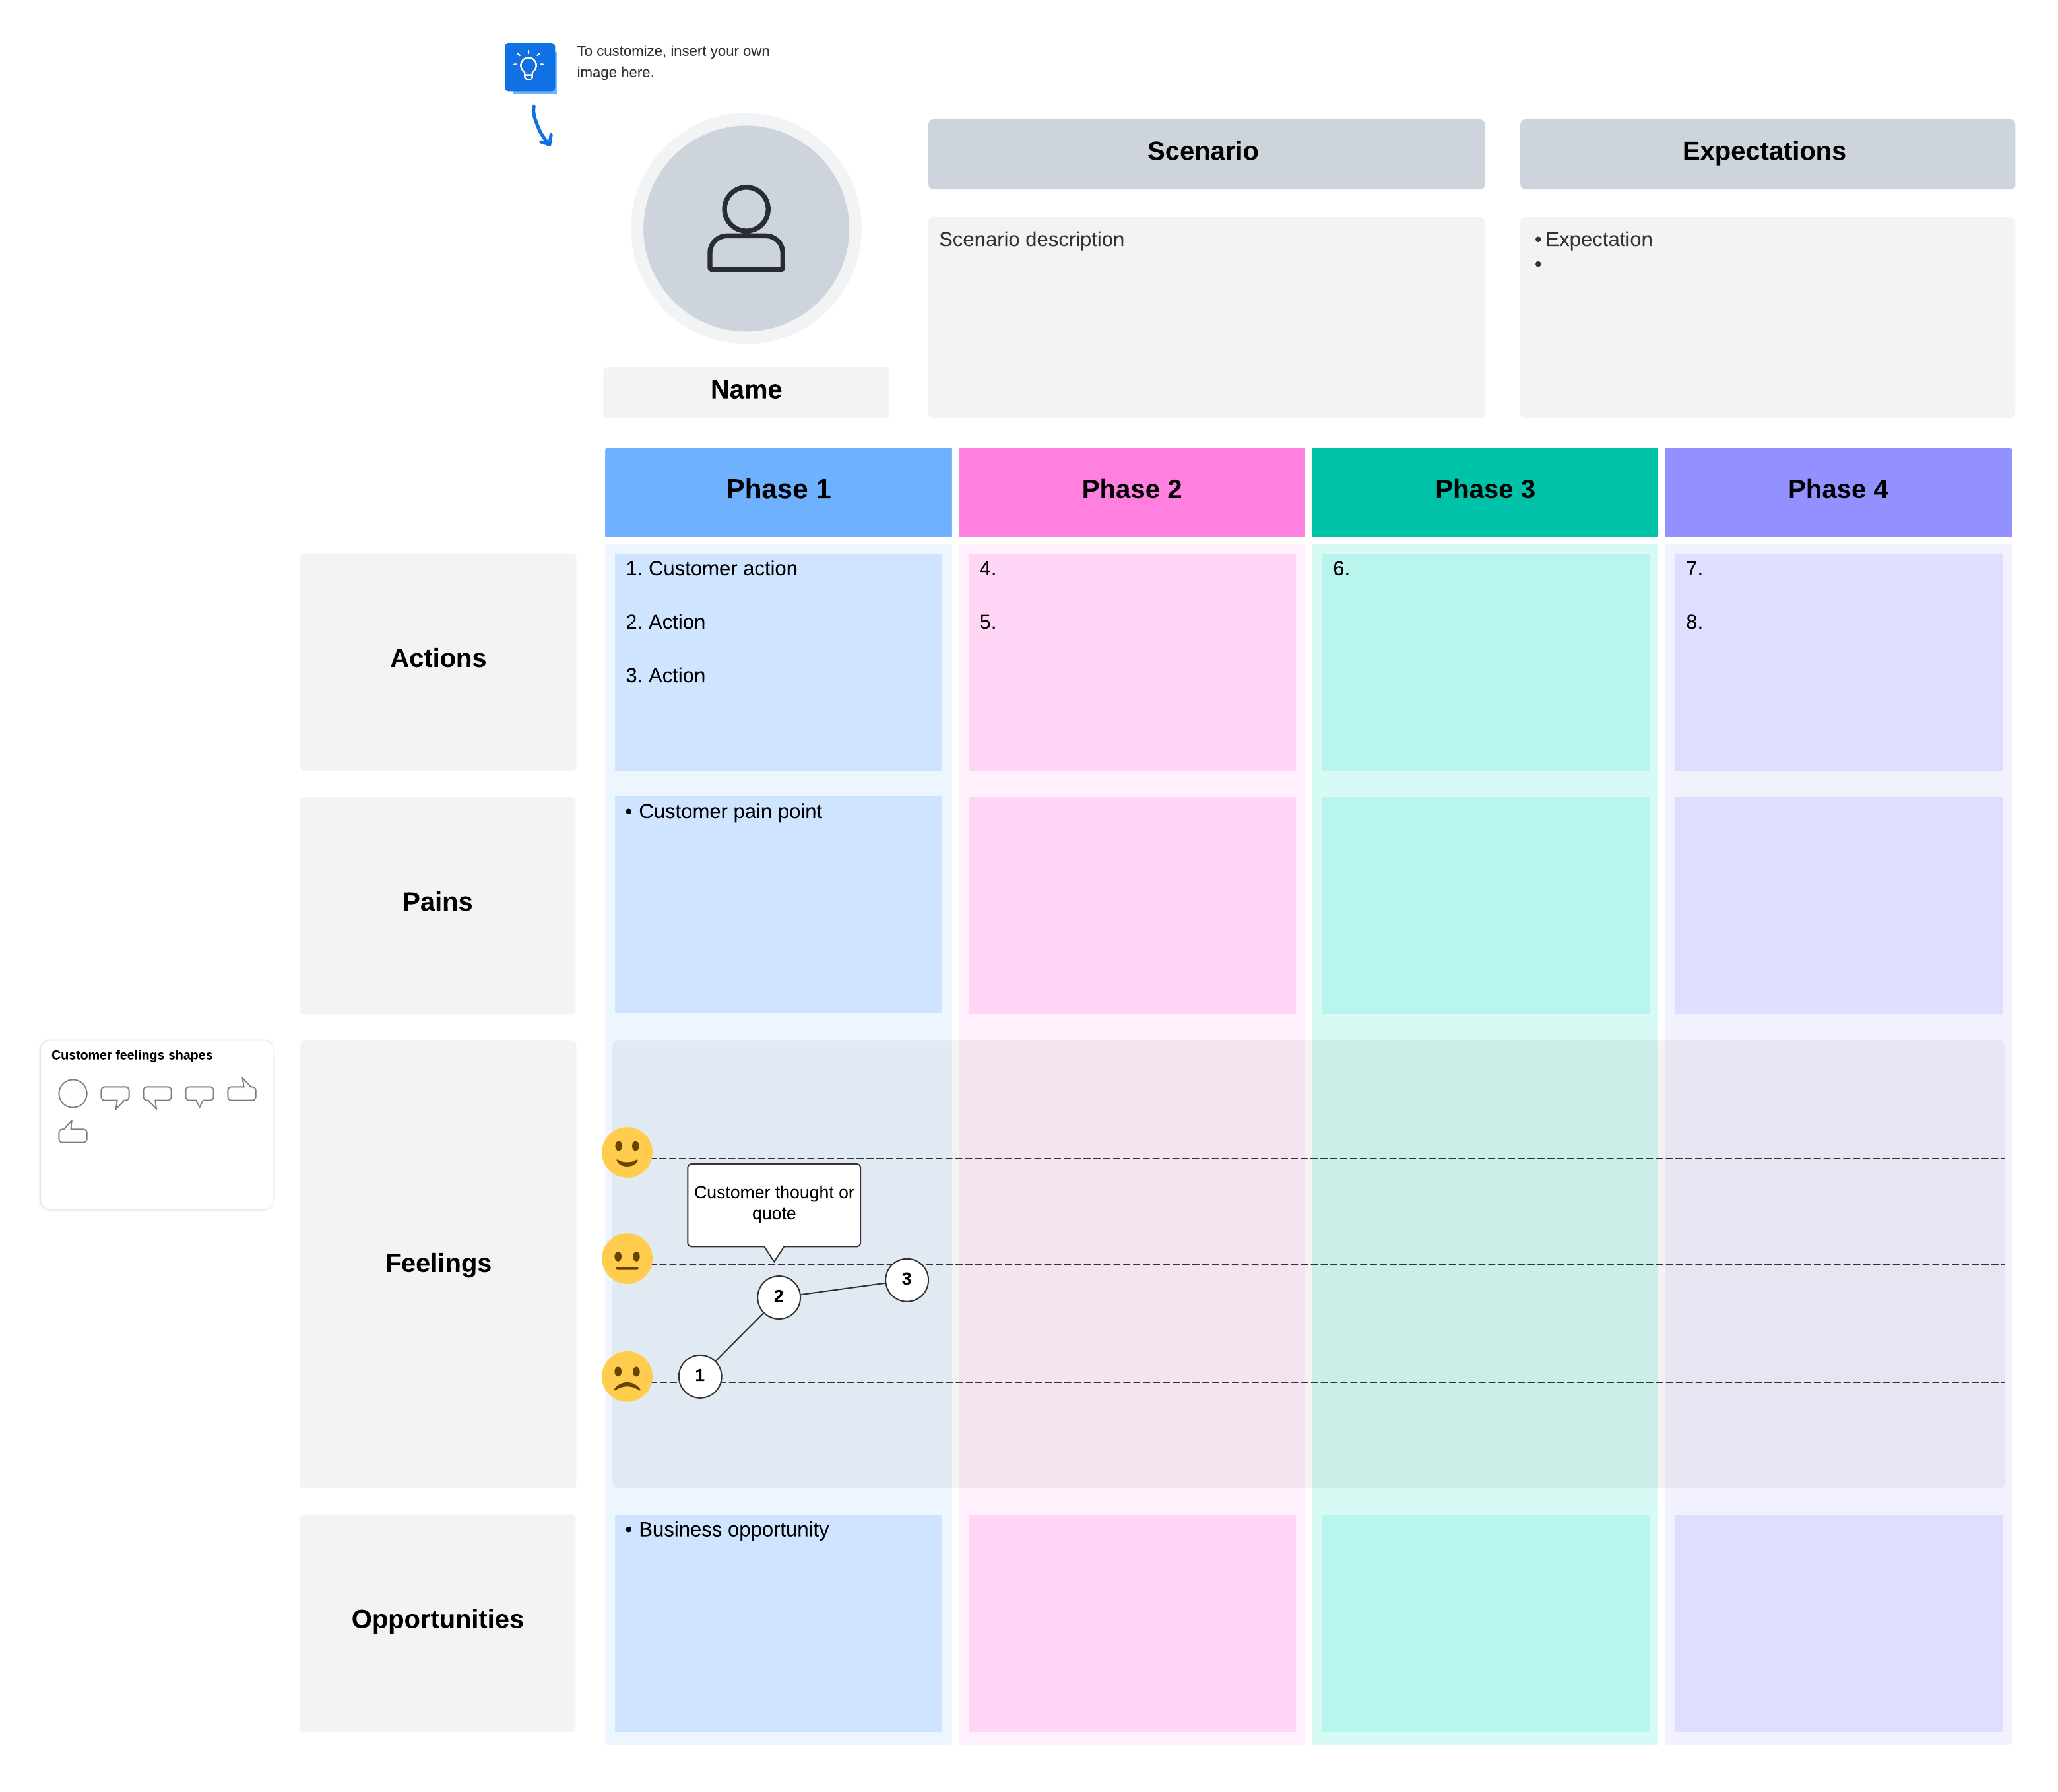Click the happy face emoji
2058x1792 pixels.
click(627, 1152)
